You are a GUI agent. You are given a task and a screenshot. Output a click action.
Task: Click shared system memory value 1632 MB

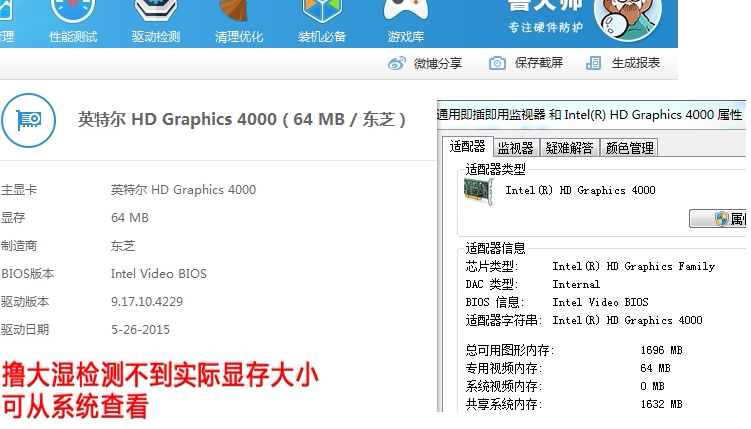click(661, 405)
